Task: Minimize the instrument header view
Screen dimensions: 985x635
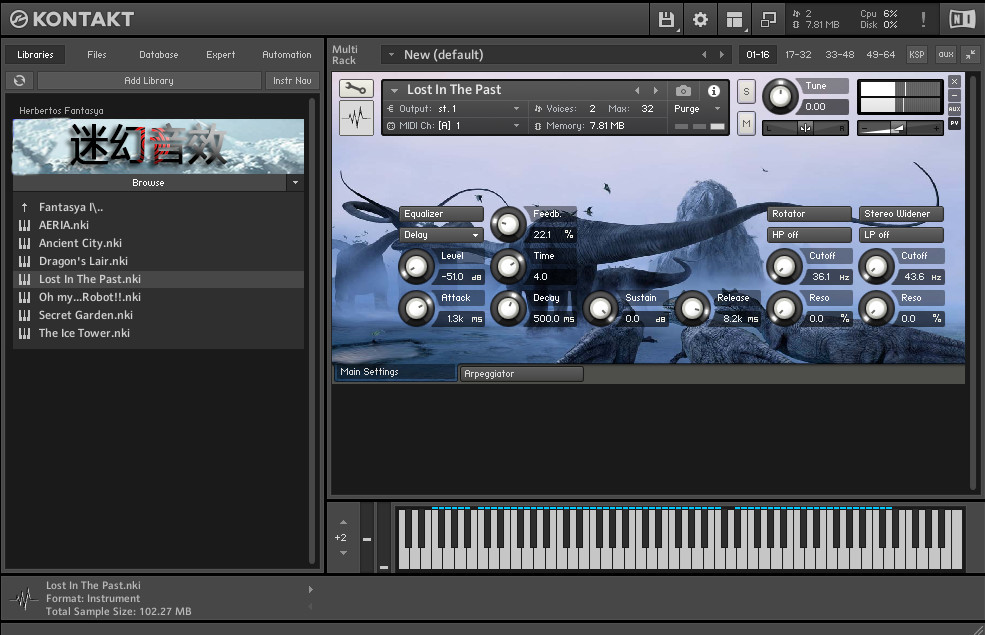Action: coord(954,95)
